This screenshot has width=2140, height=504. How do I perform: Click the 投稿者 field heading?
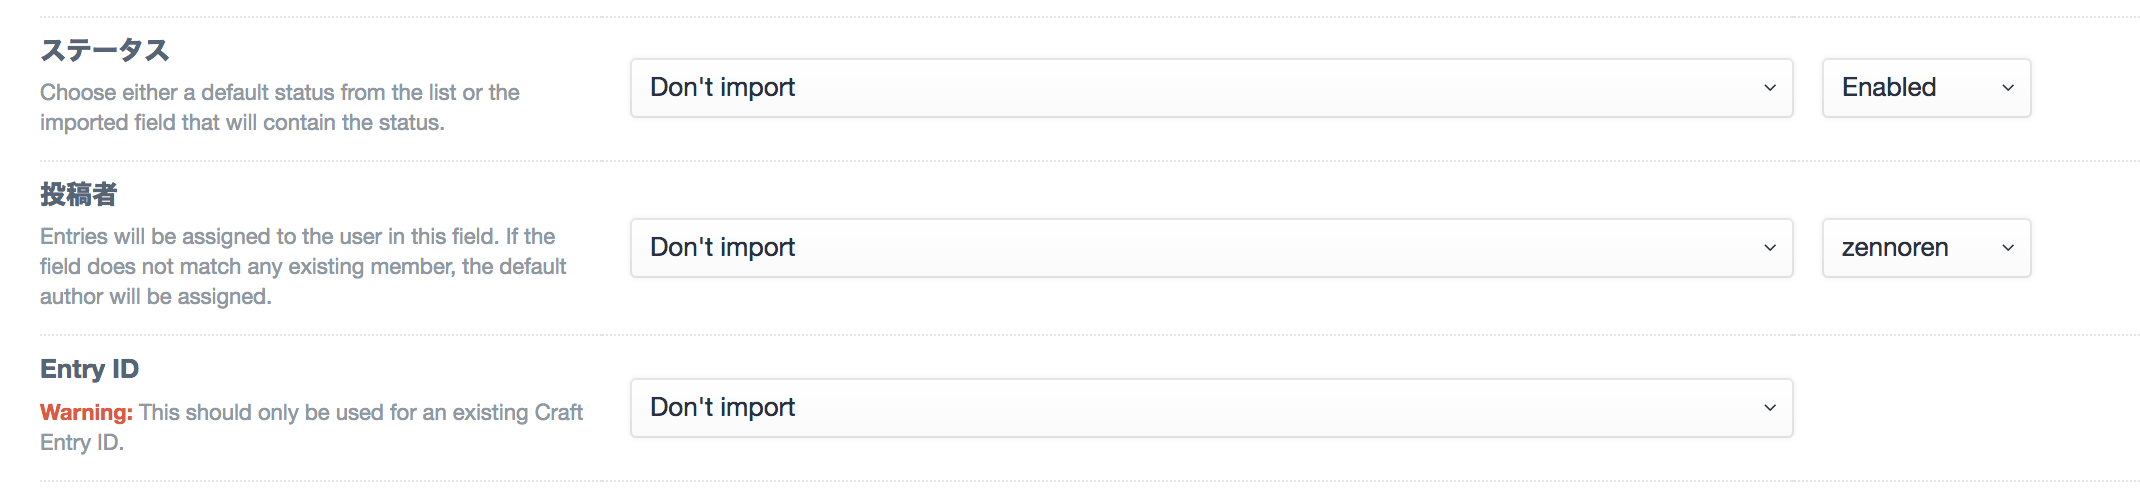coord(79,194)
